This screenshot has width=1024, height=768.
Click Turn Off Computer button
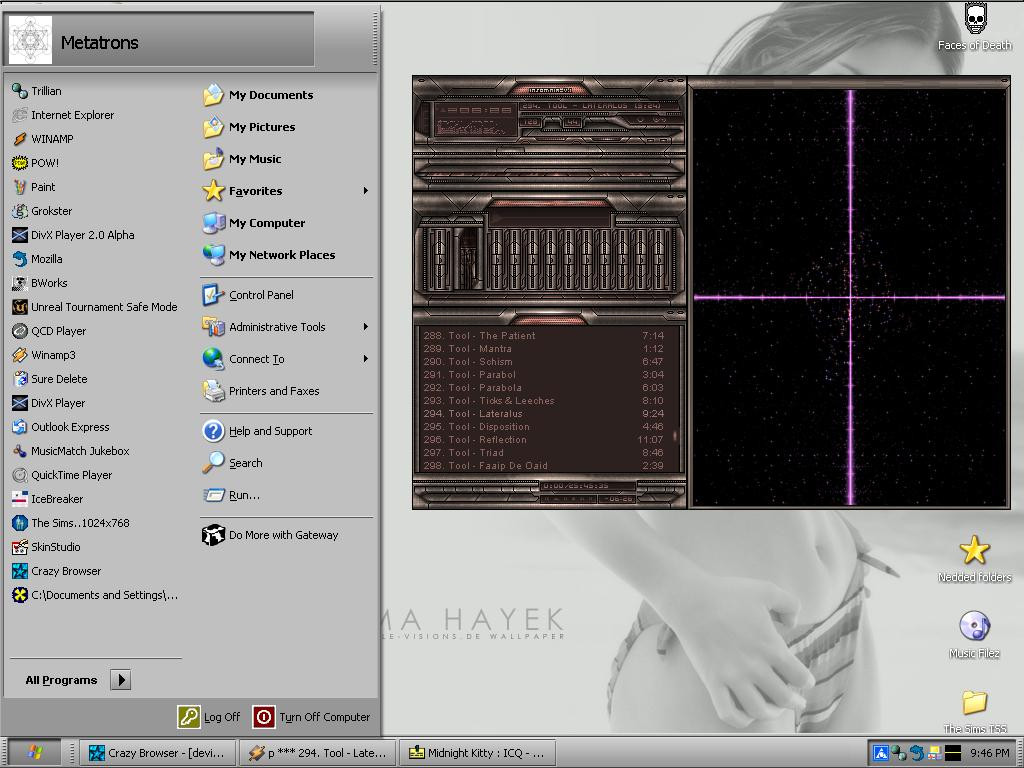(312, 716)
